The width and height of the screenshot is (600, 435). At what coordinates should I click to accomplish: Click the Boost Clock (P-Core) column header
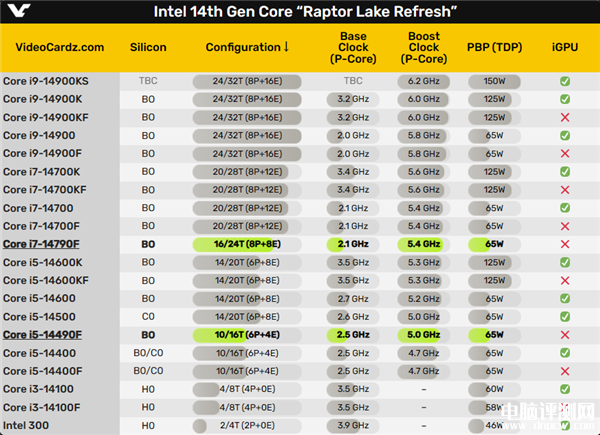(424, 47)
